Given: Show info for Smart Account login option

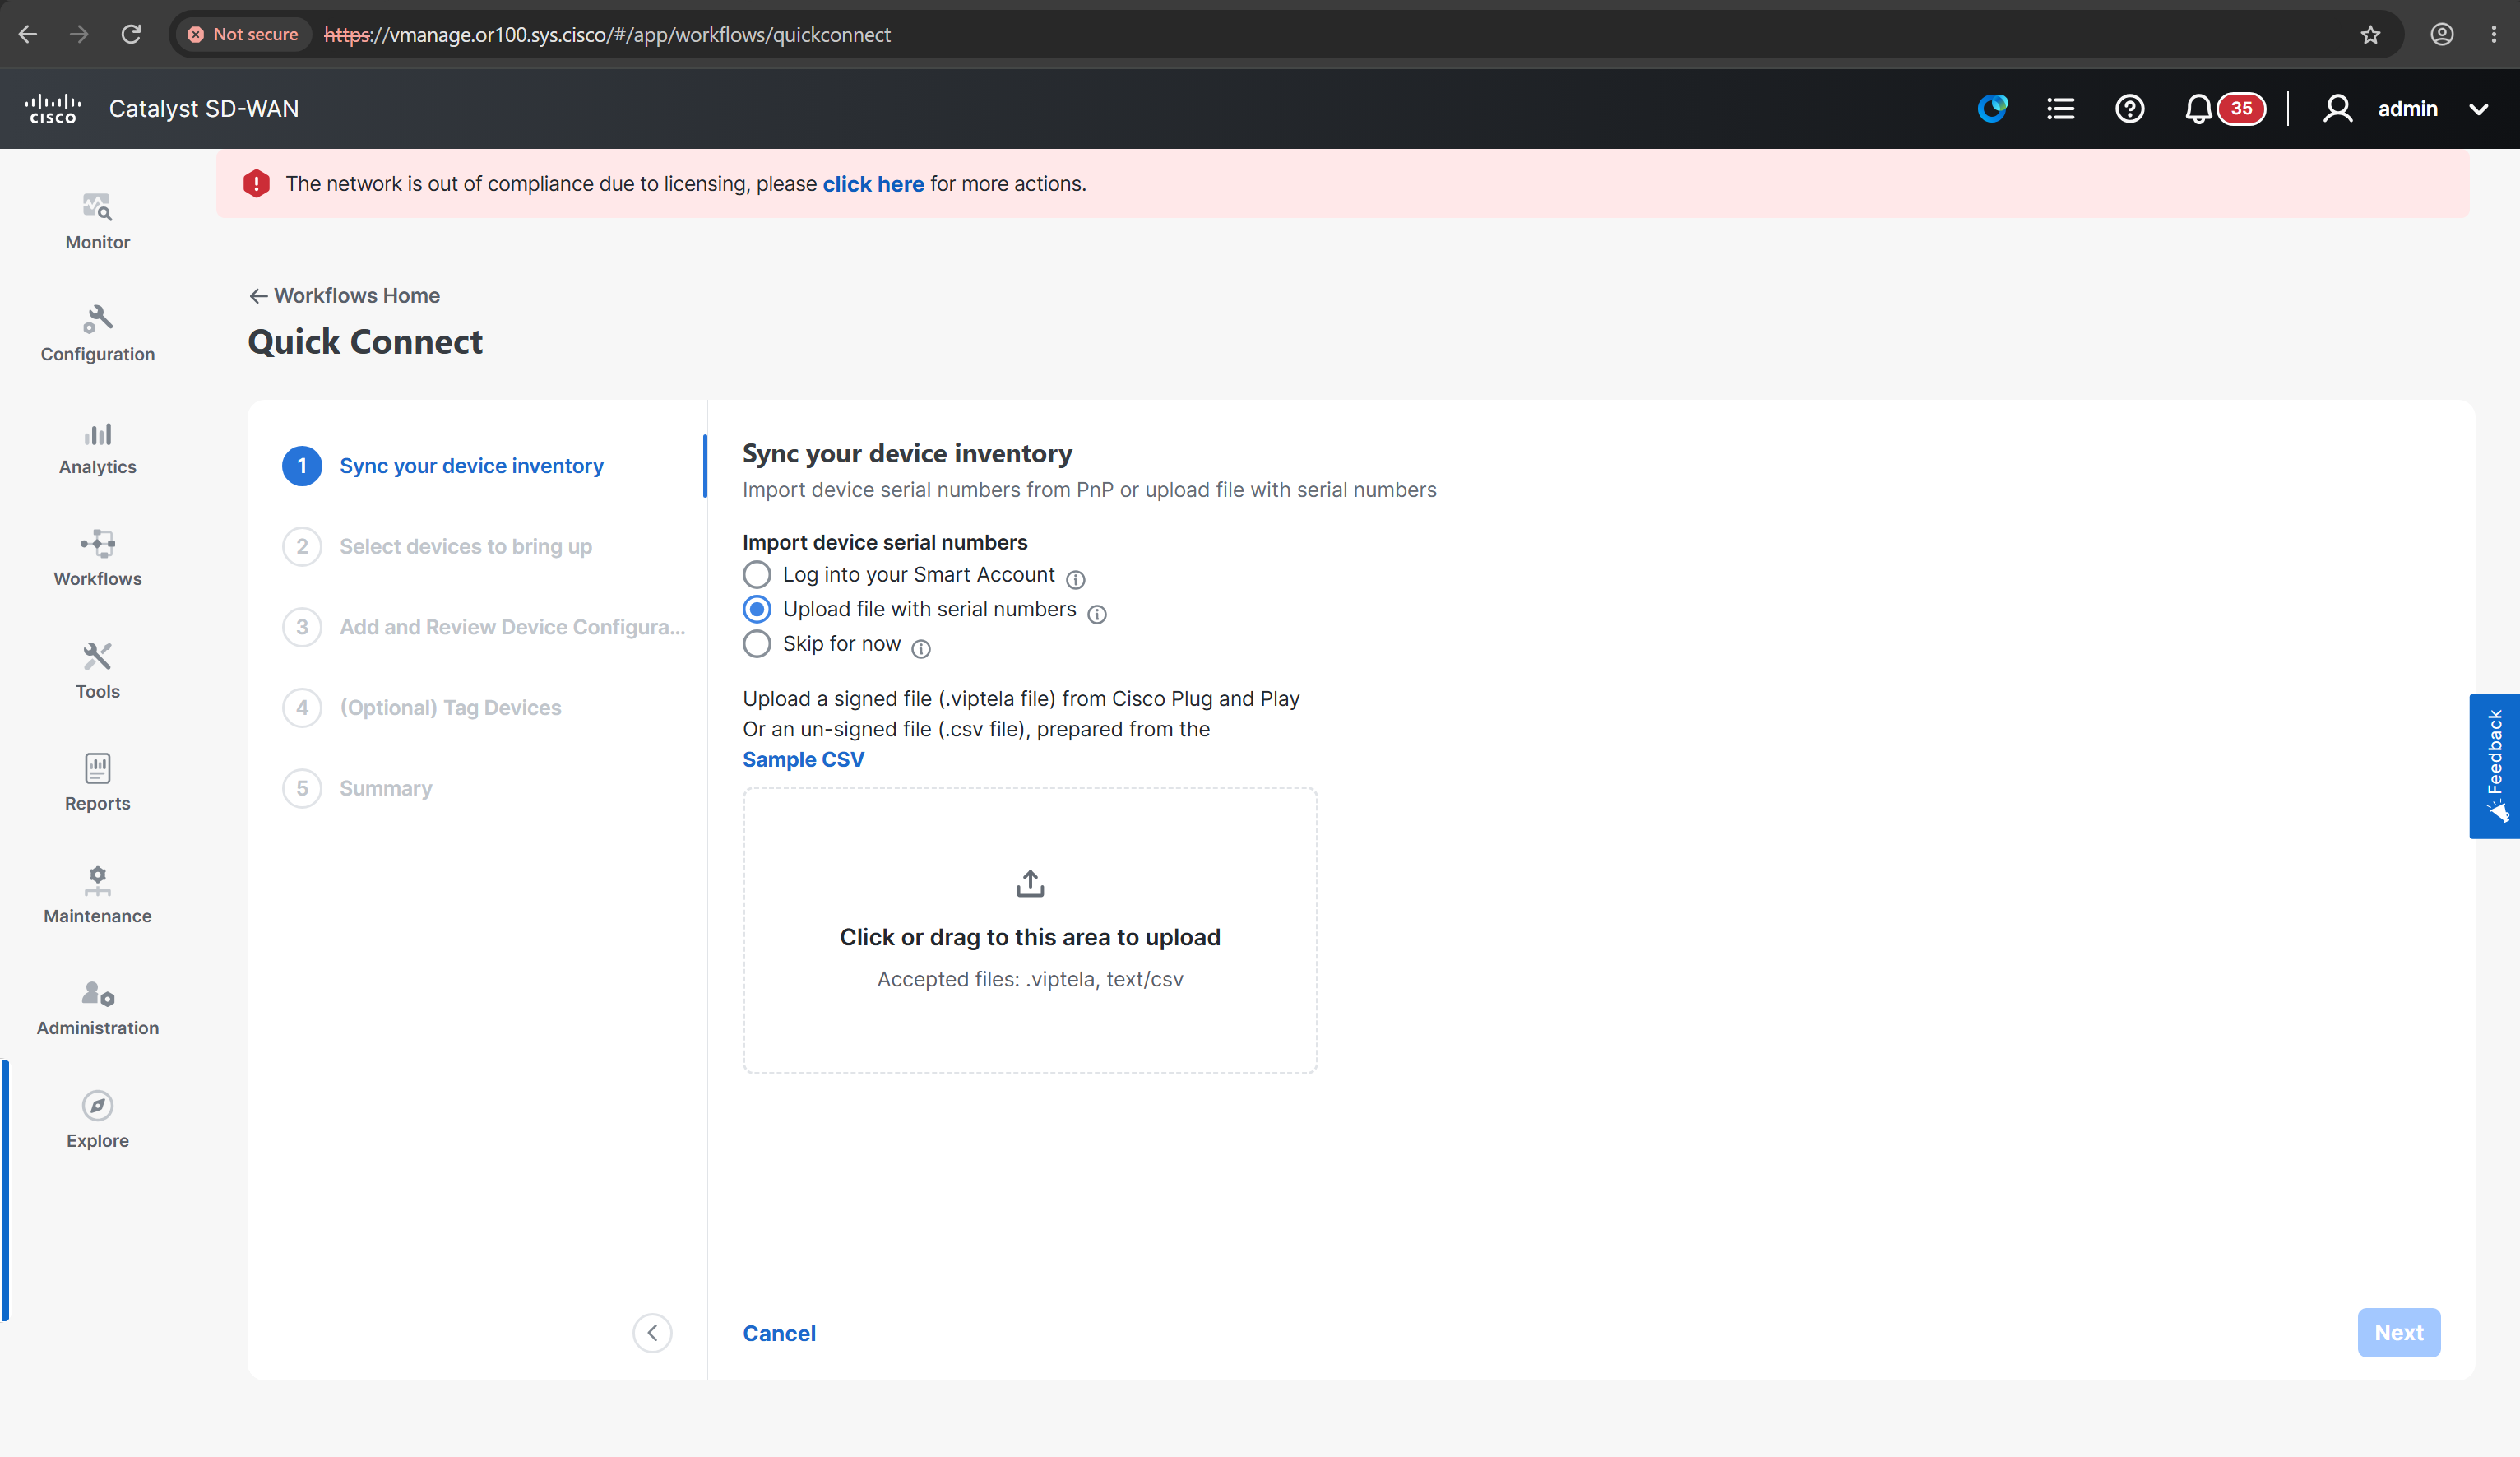Looking at the screenshot, I should pyautogui.click(x=1076, y=580).
